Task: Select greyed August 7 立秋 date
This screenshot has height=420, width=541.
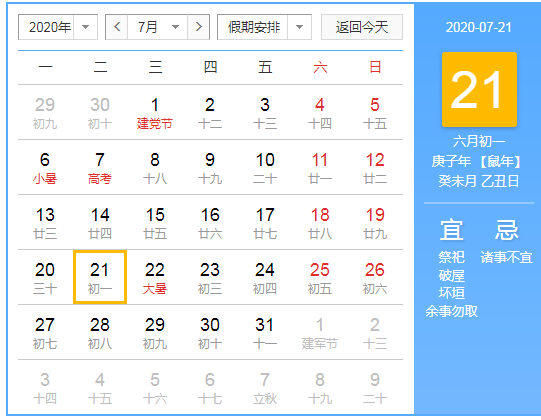Action: point(265,387)
